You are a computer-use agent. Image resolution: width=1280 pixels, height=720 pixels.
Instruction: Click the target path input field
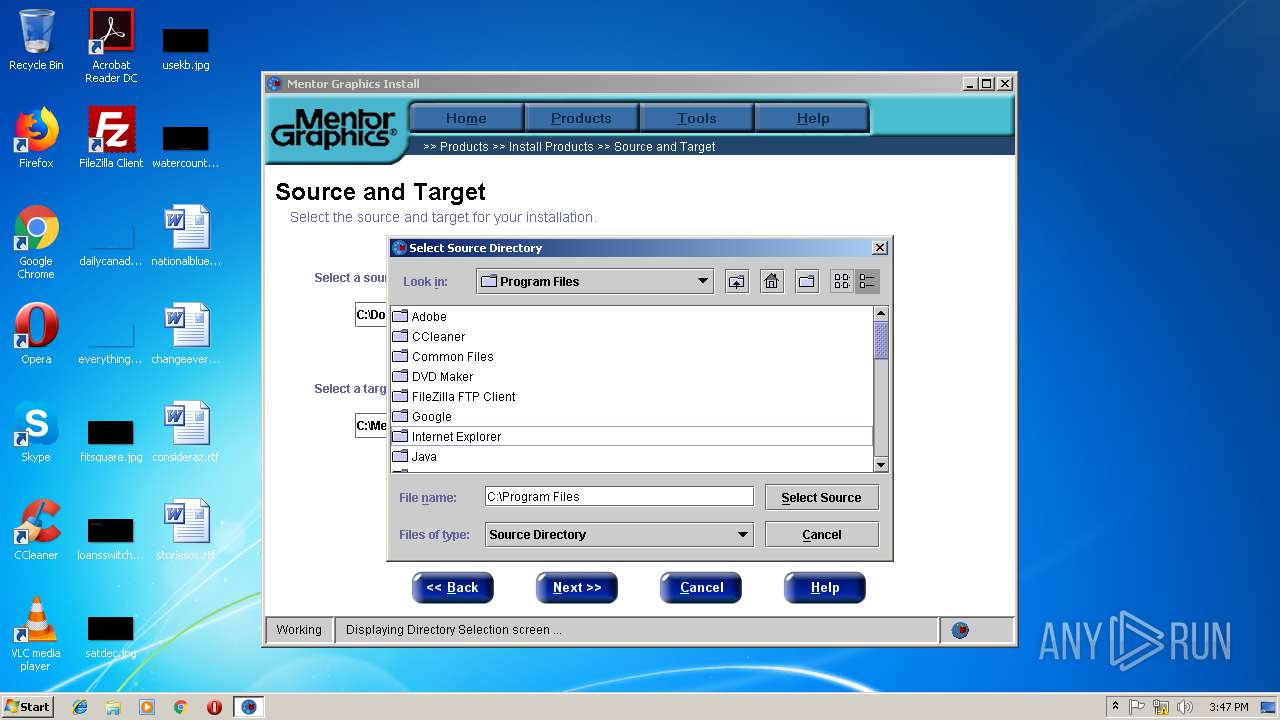tap(371, 426)
